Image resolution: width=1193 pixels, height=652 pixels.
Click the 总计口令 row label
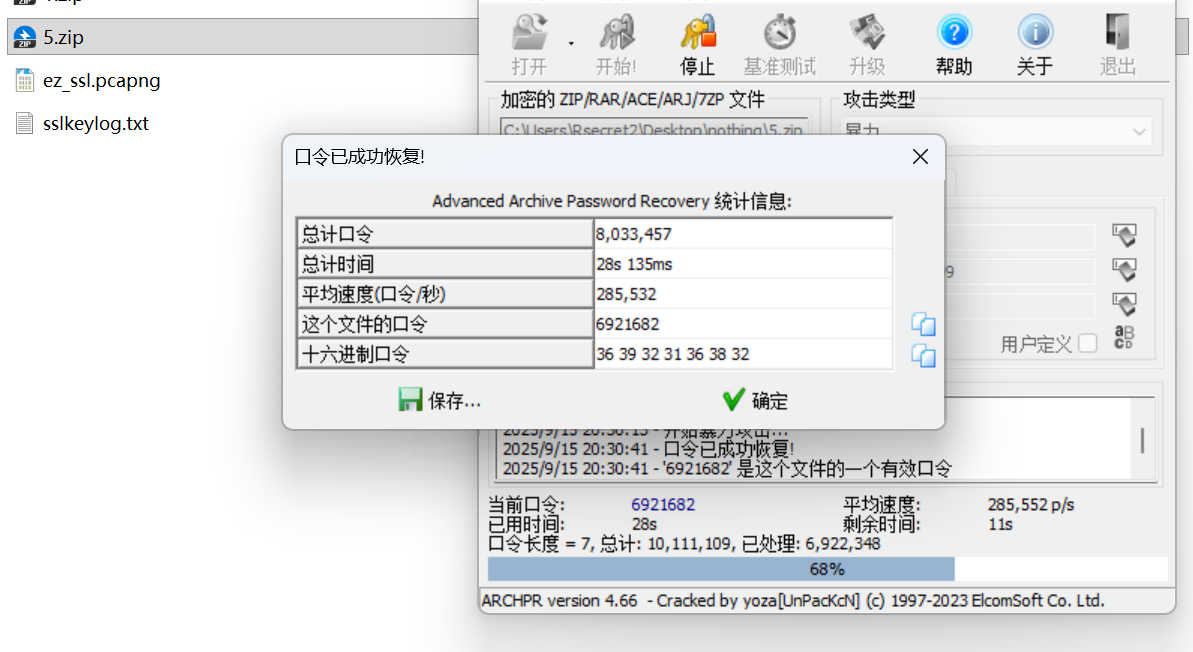point(444,234)
